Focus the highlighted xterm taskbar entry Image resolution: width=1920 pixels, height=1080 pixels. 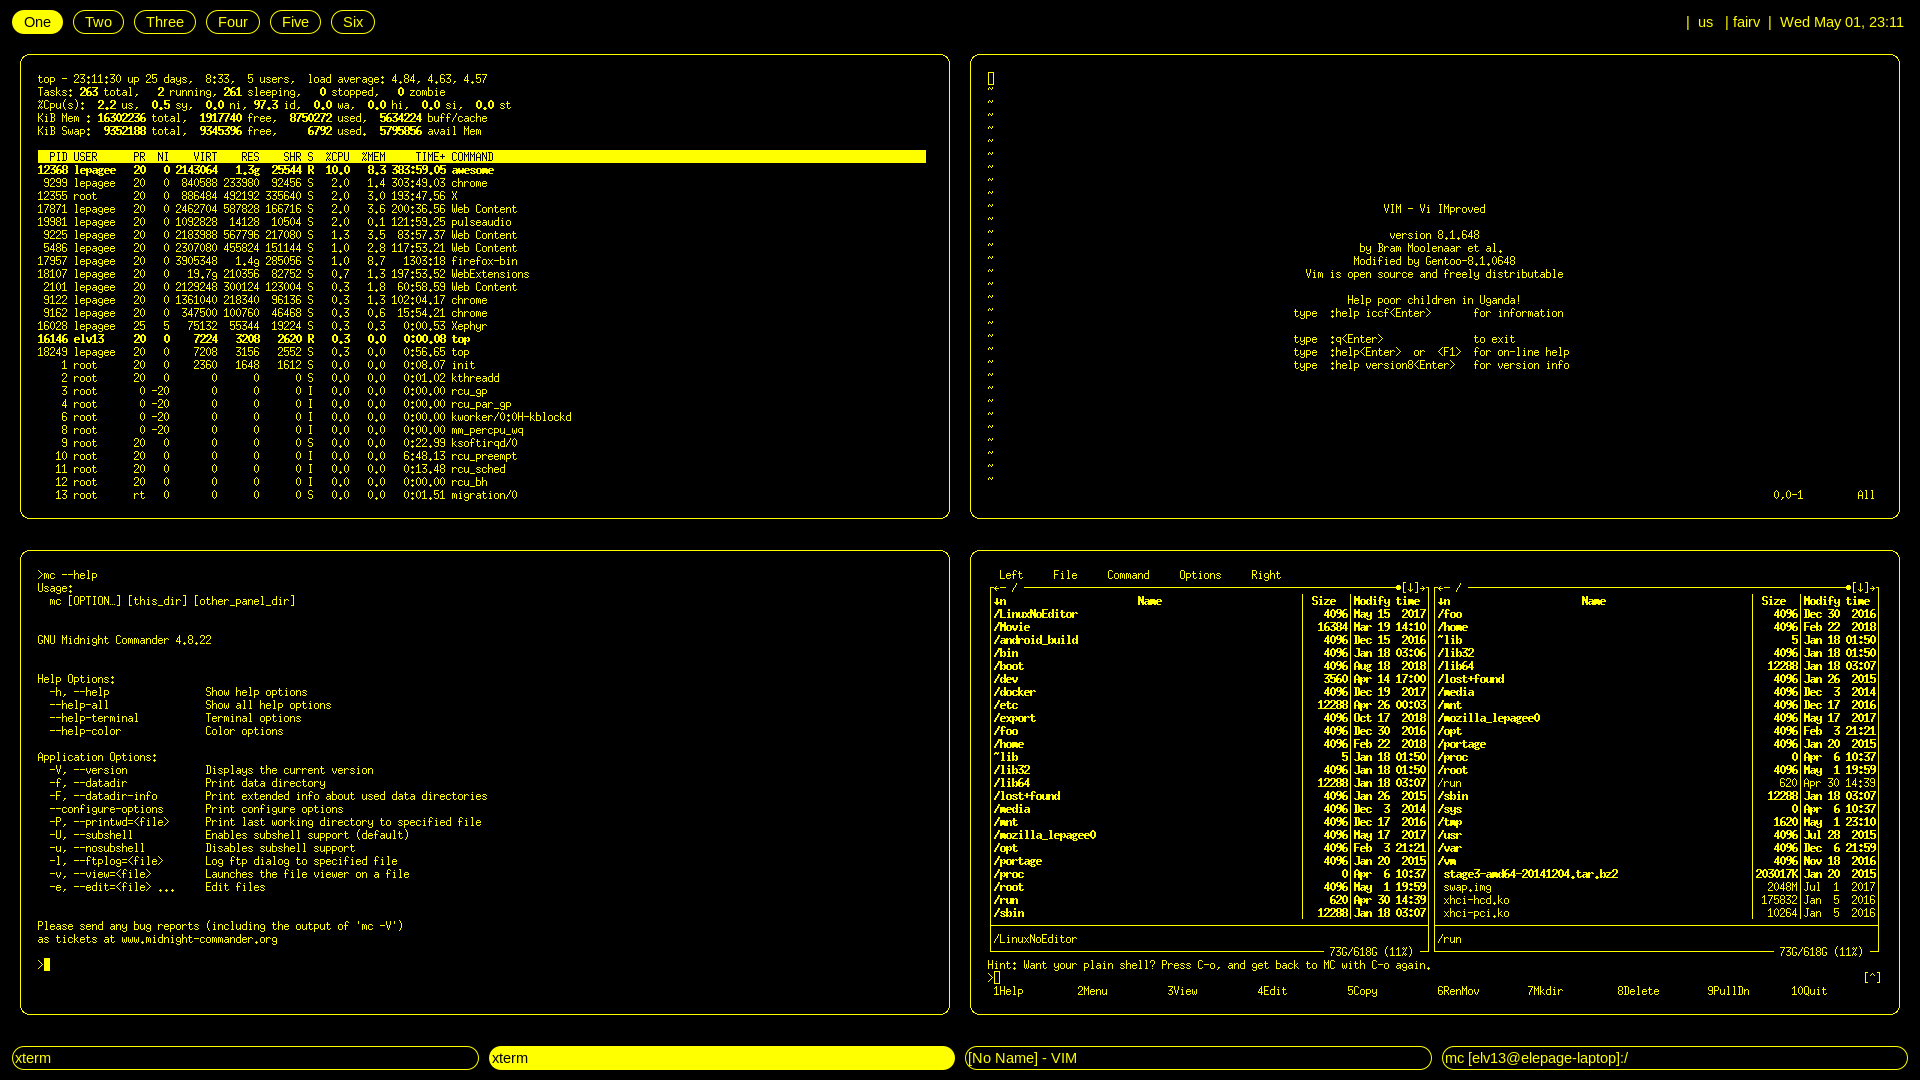pyautogui.click(x=722, y=1058)
